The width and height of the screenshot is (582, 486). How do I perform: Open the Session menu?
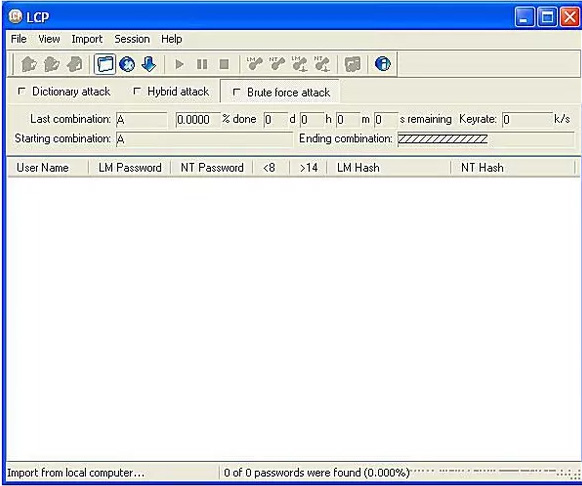(x=132, y=39)
